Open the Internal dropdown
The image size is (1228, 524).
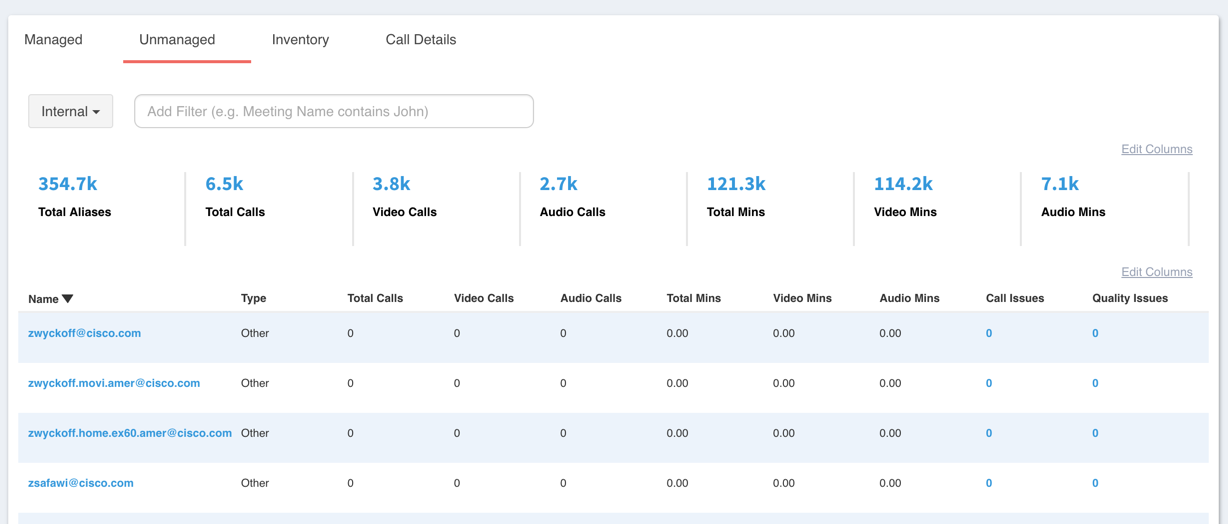pos(70,111)
